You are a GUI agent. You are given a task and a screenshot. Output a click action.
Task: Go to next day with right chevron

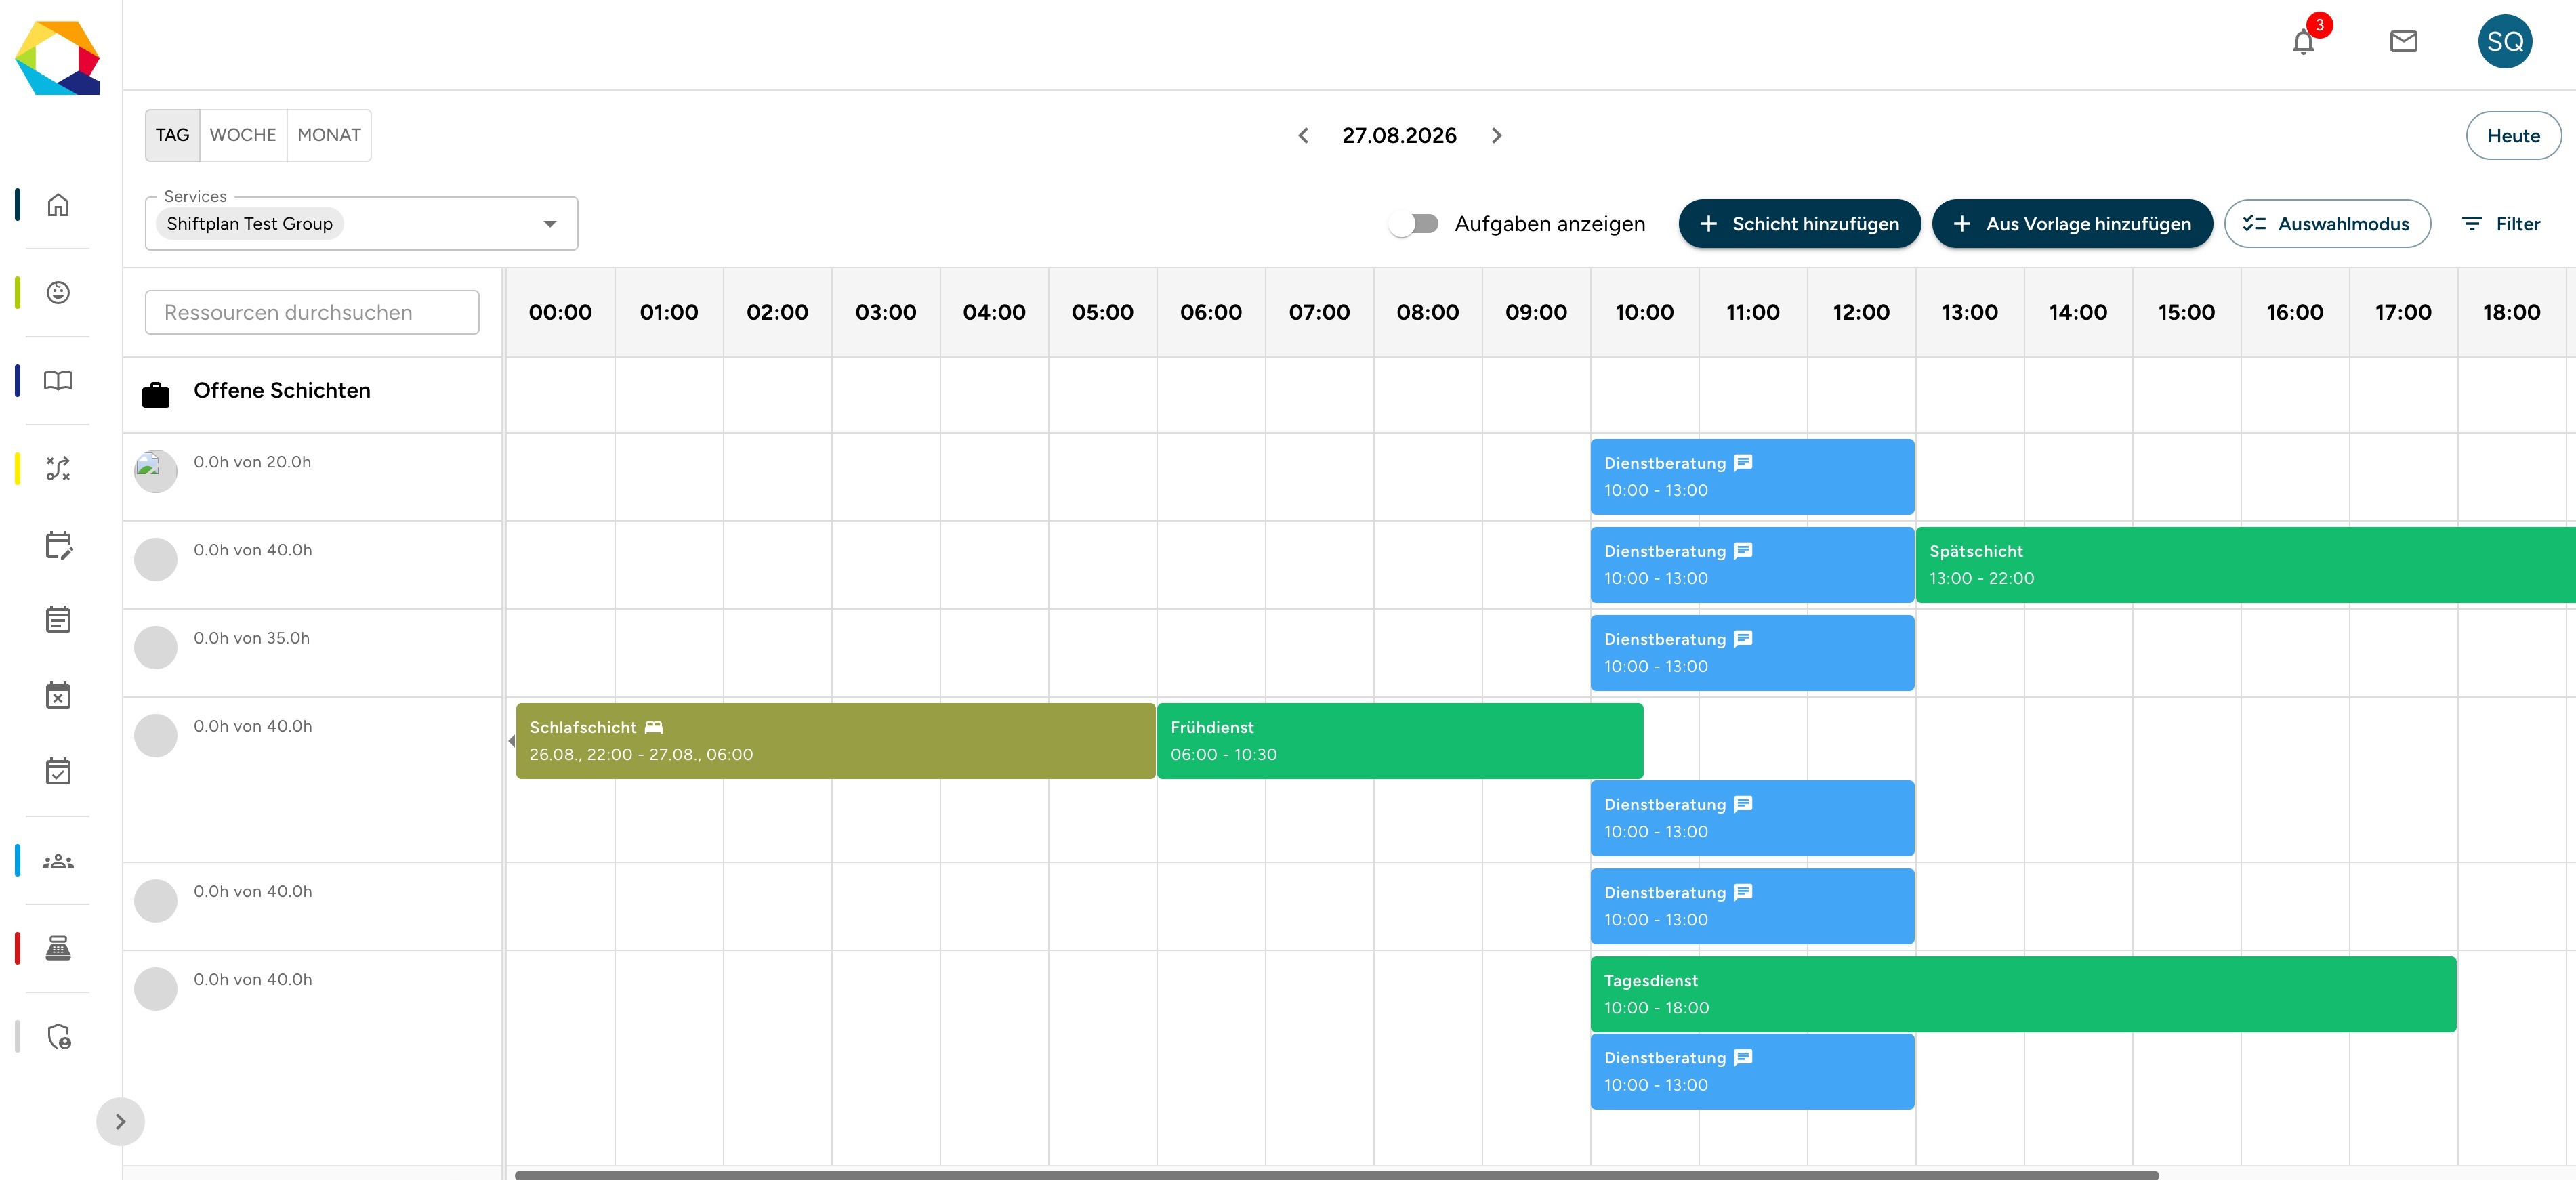click(x=1496, y=135)
